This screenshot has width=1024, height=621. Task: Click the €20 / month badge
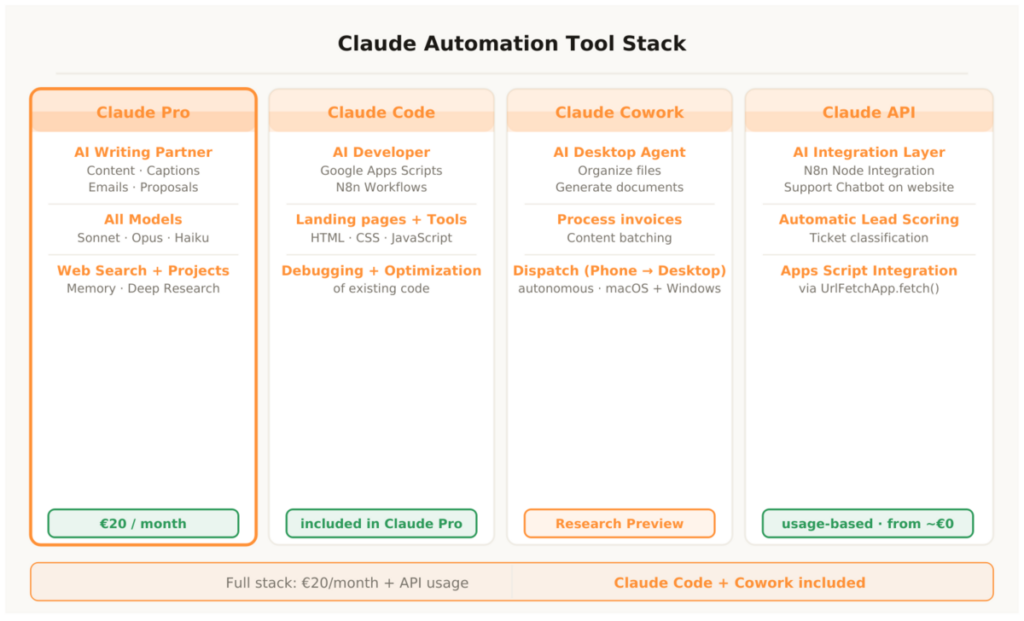[x=143, y=524]
